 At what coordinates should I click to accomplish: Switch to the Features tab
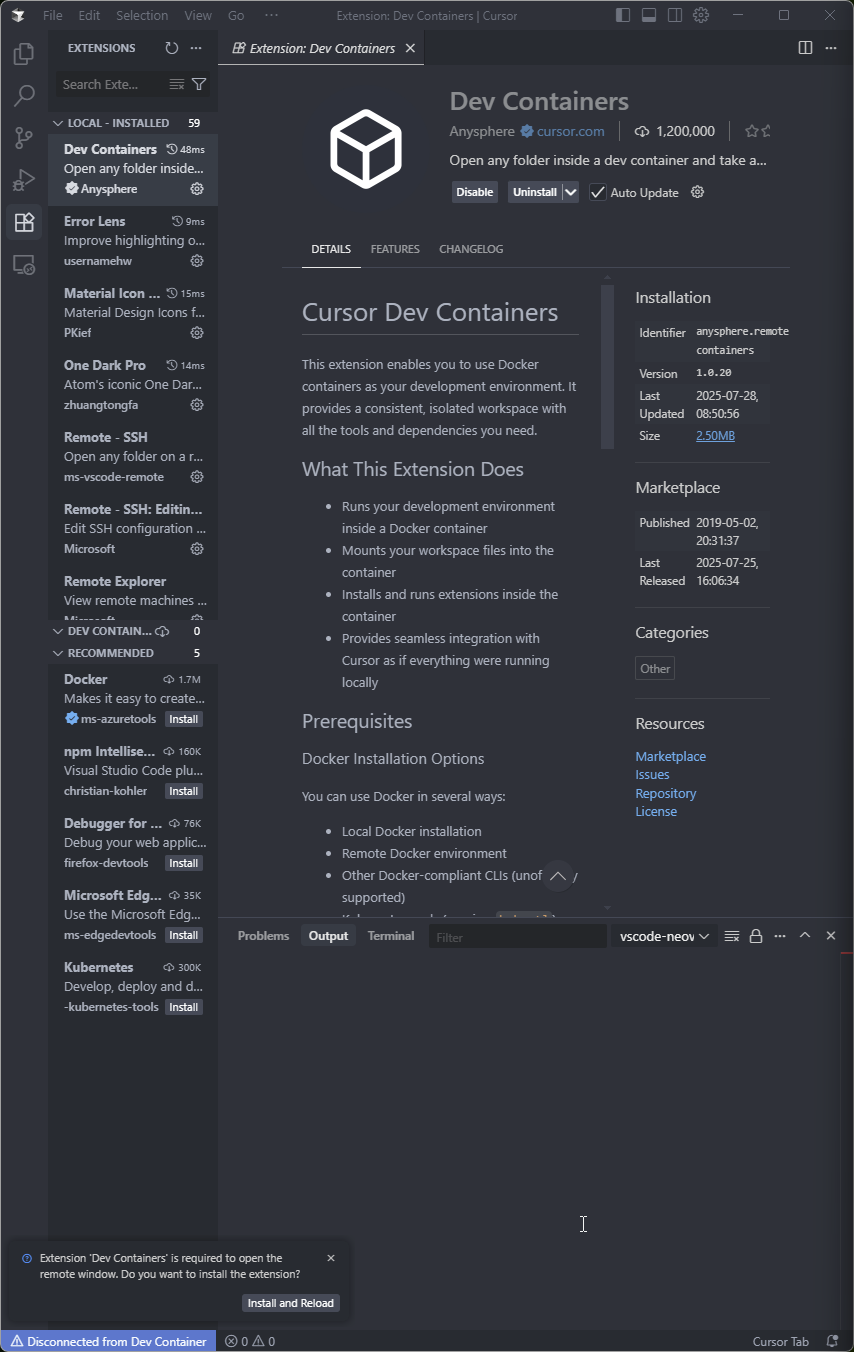pyautogui.click(x=395, y=249)
